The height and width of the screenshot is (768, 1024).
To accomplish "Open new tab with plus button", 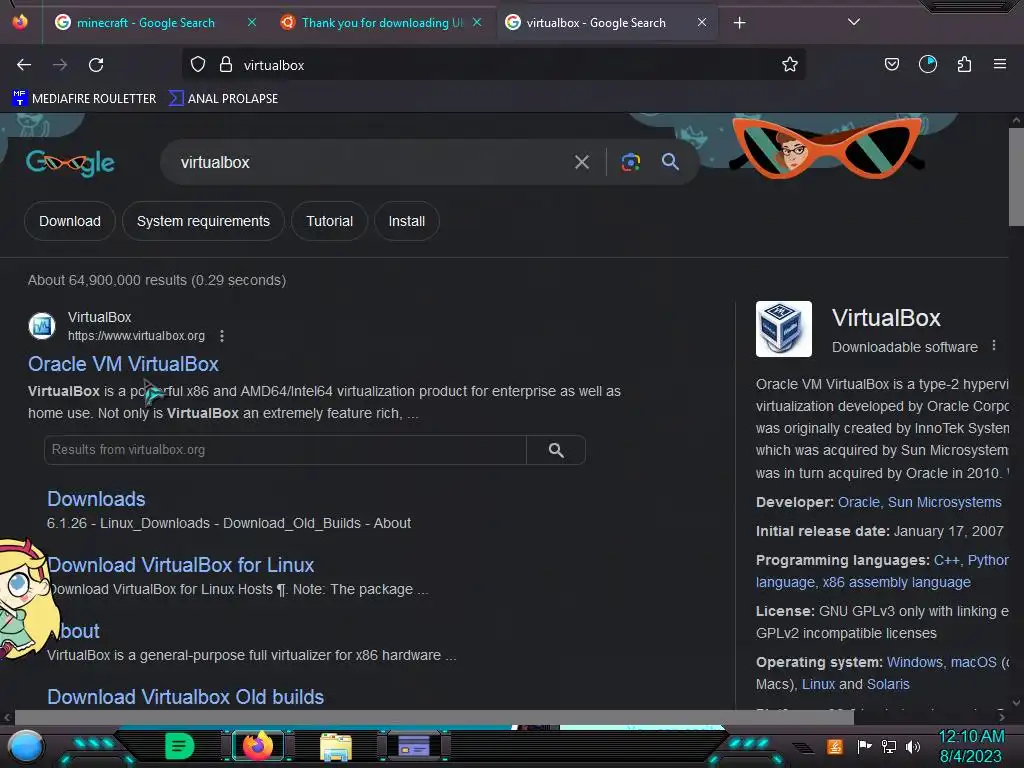I will 739,23.
